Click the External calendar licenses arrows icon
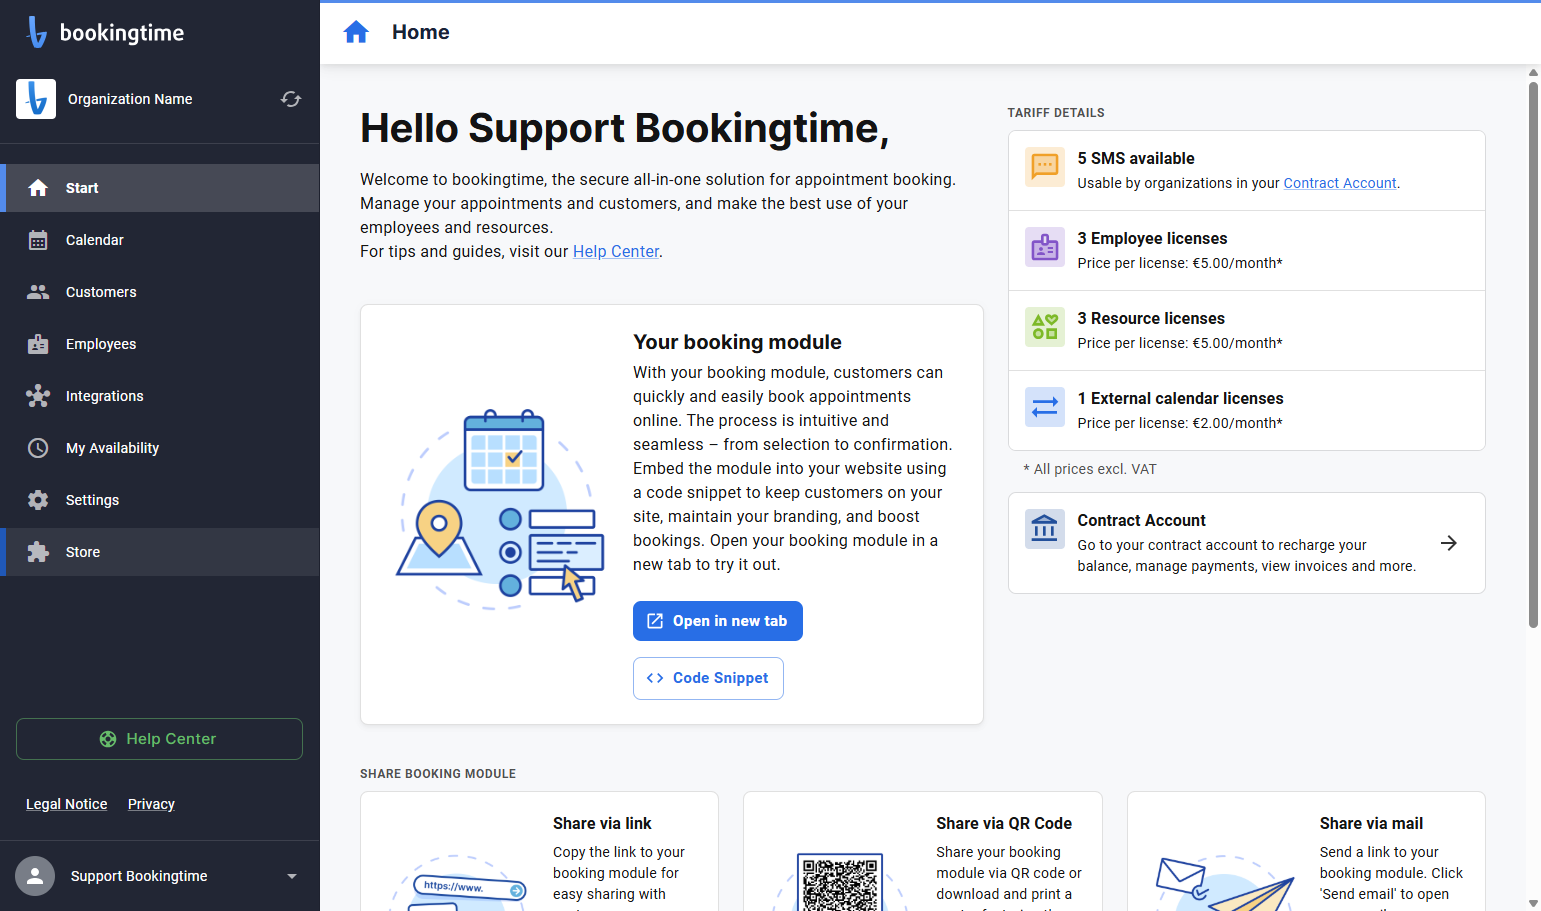 pos(1045,407)
